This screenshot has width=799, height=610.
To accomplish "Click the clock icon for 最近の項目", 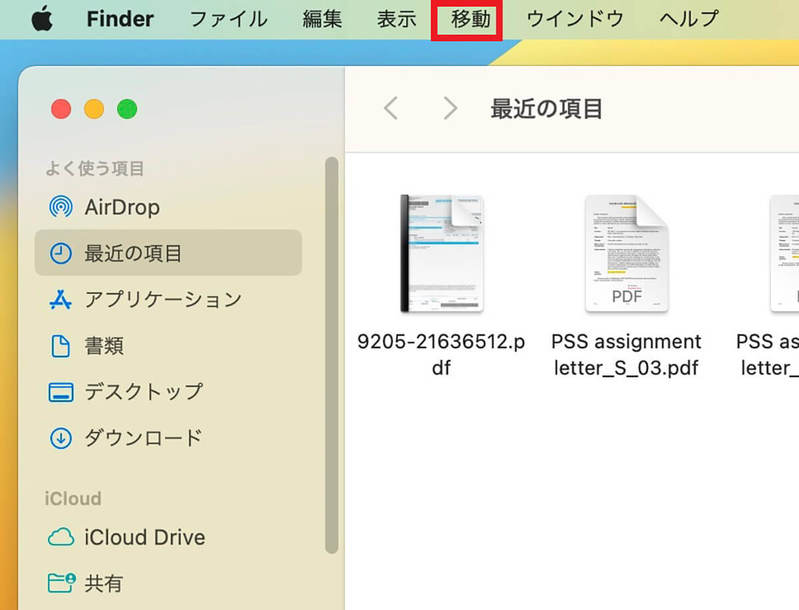I will click(x=61, y=253).
